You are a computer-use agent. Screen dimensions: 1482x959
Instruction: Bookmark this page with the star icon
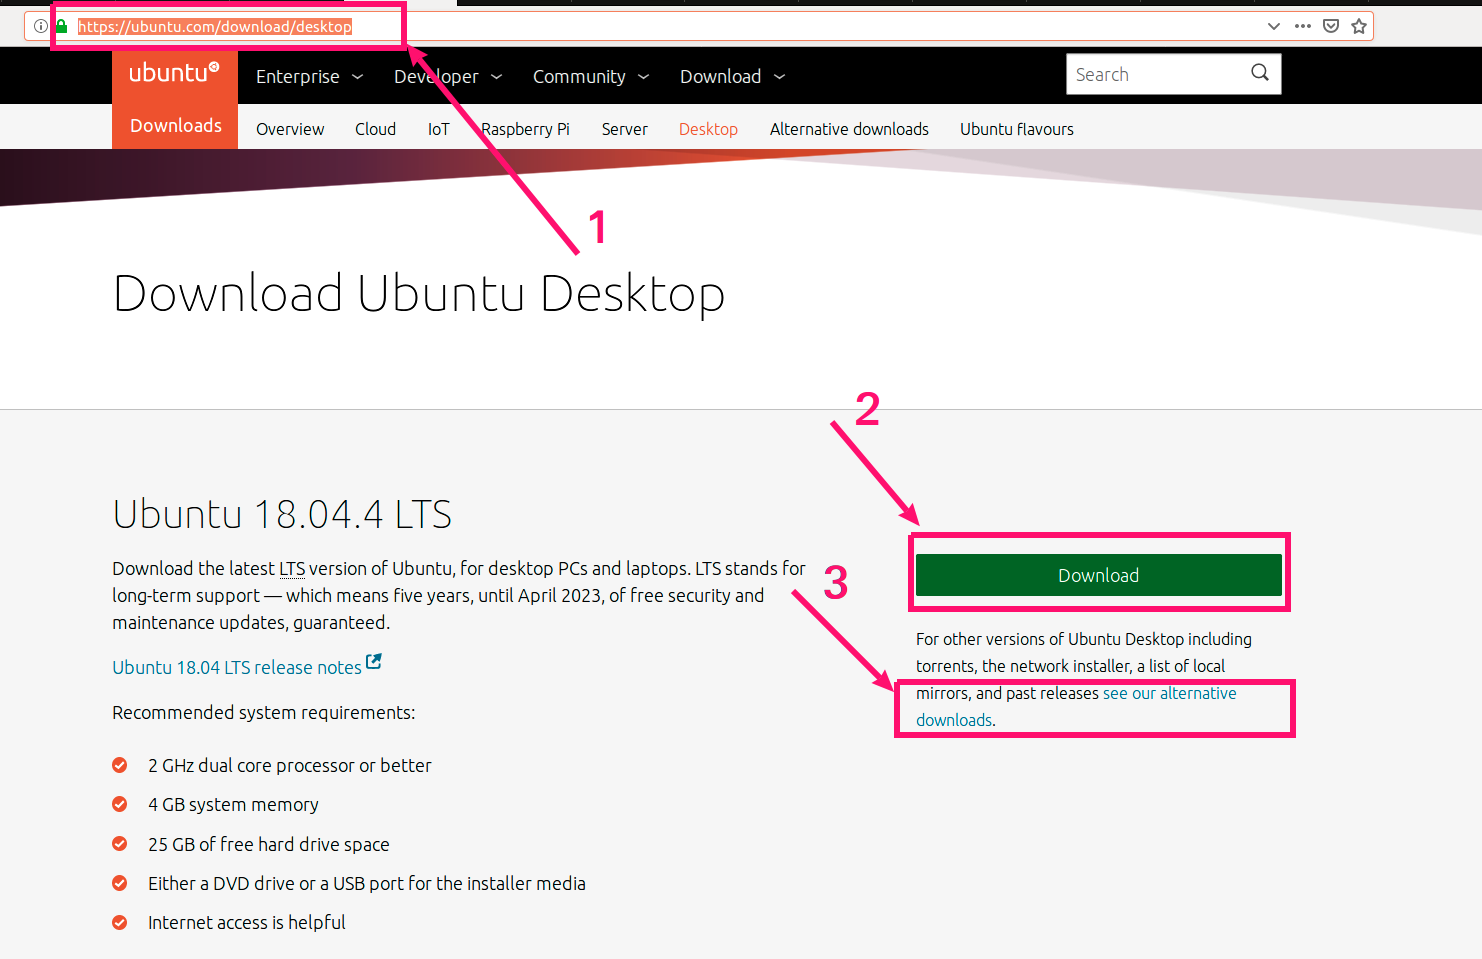click(x=1359, y=26)
